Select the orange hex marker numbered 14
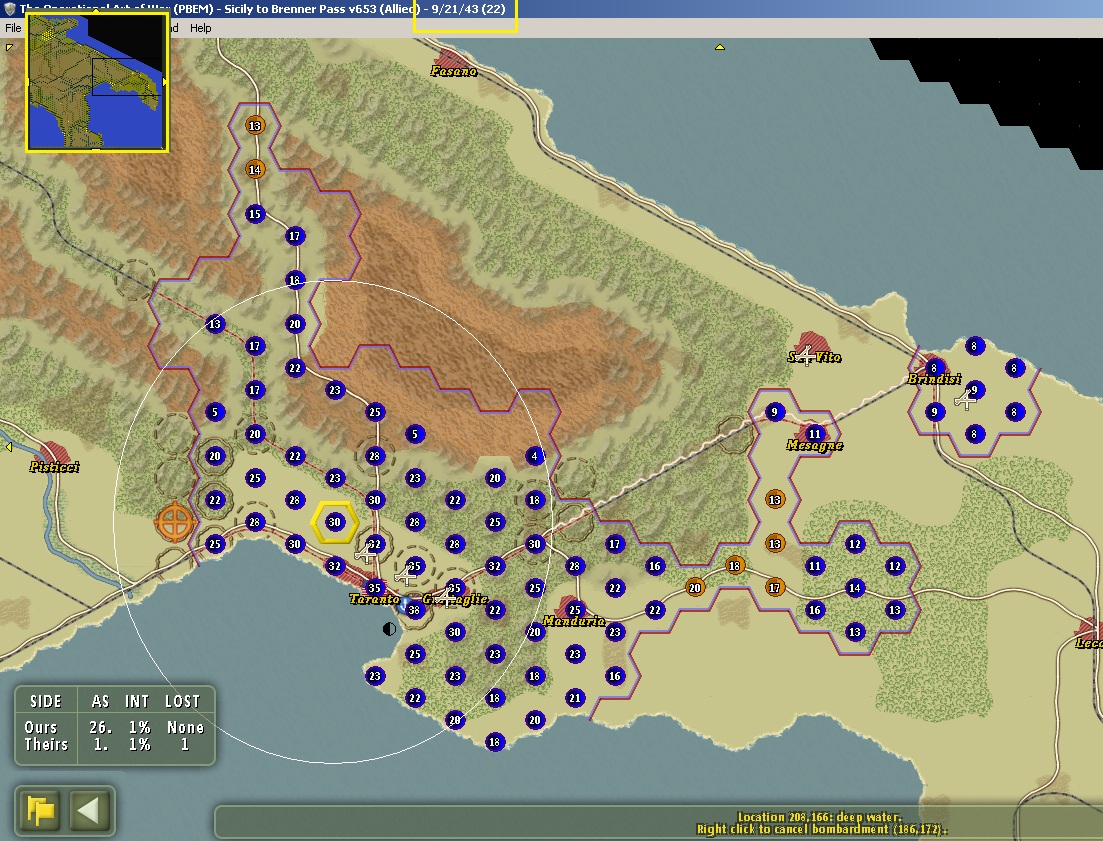 pyautogui.click(x=255, y=169)
